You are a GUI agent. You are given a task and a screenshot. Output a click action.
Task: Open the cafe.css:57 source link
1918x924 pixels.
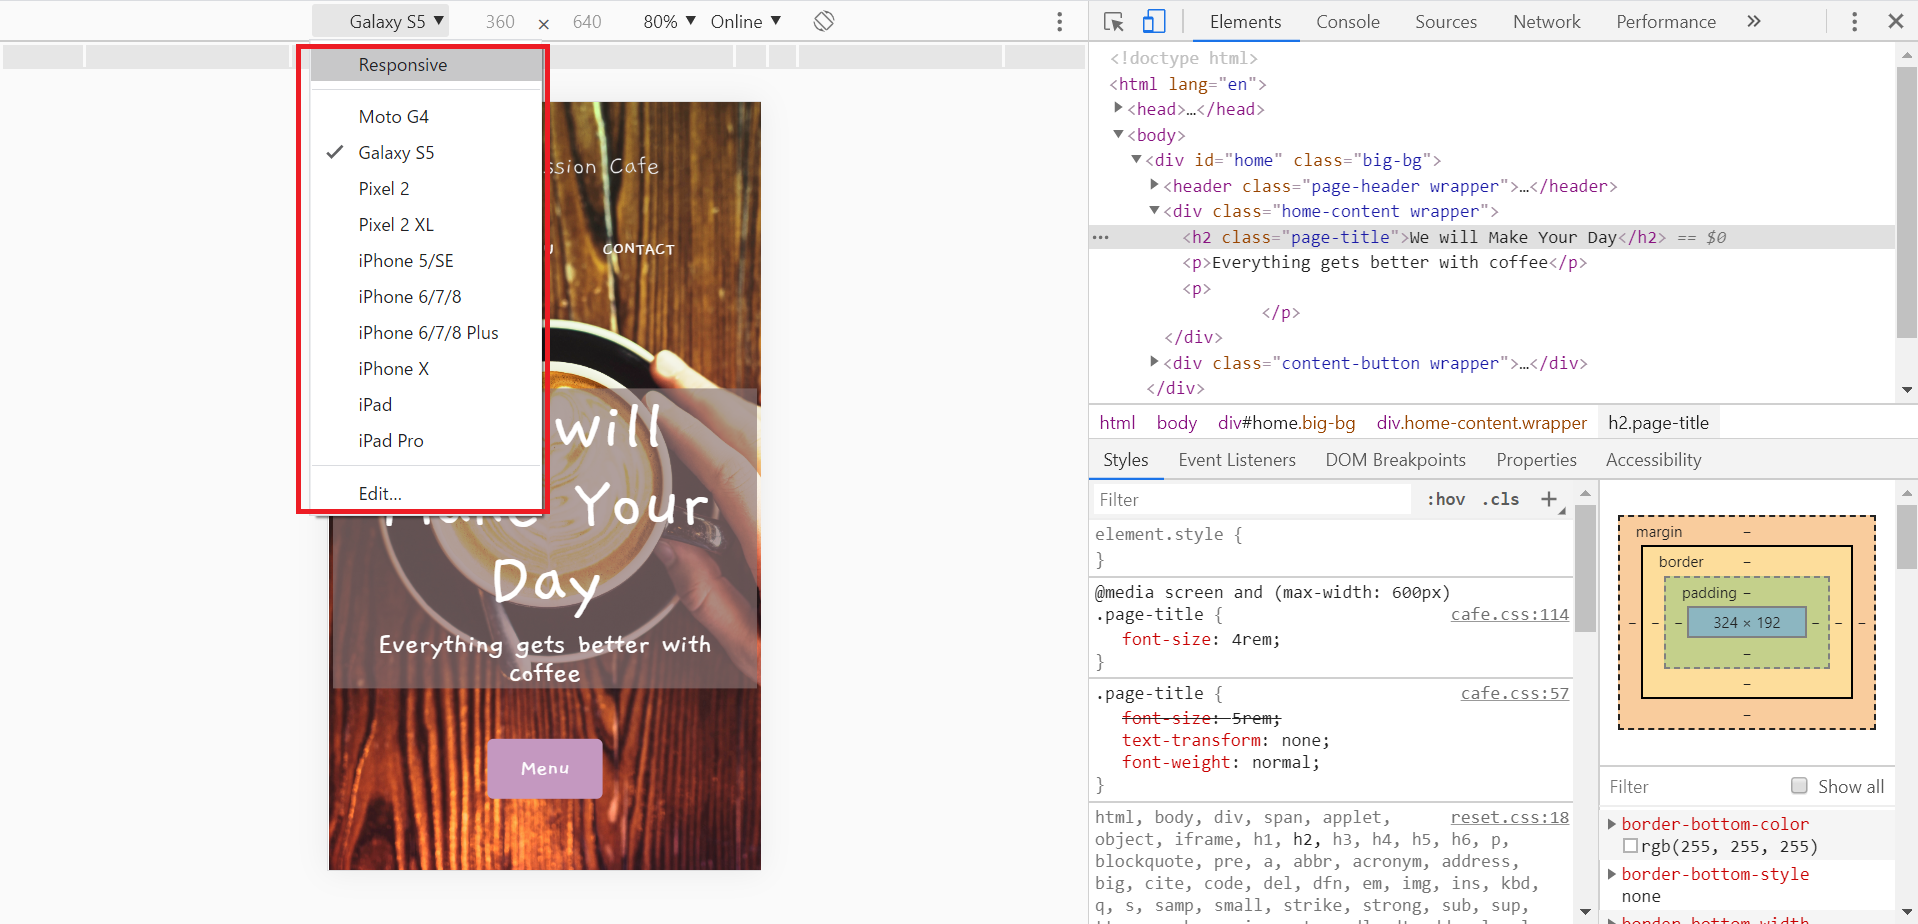click(x=1515, y=693)
